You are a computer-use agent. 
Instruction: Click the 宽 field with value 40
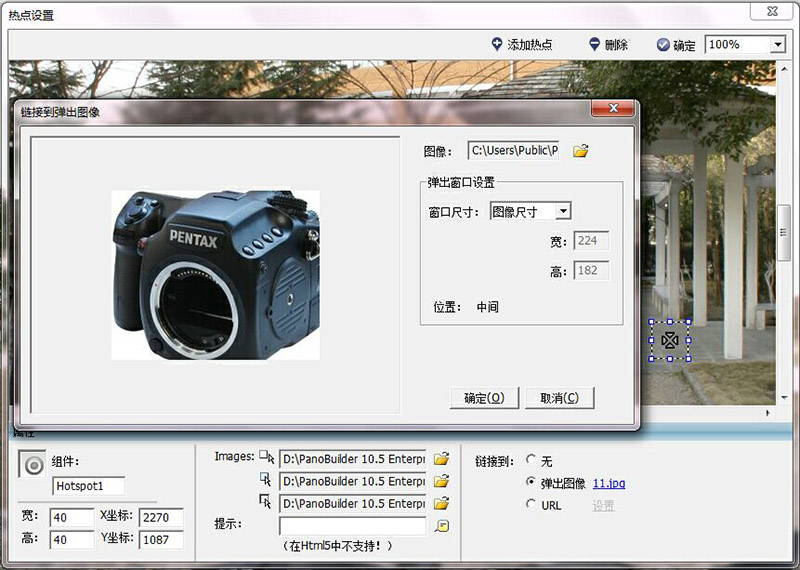[72, 517]
